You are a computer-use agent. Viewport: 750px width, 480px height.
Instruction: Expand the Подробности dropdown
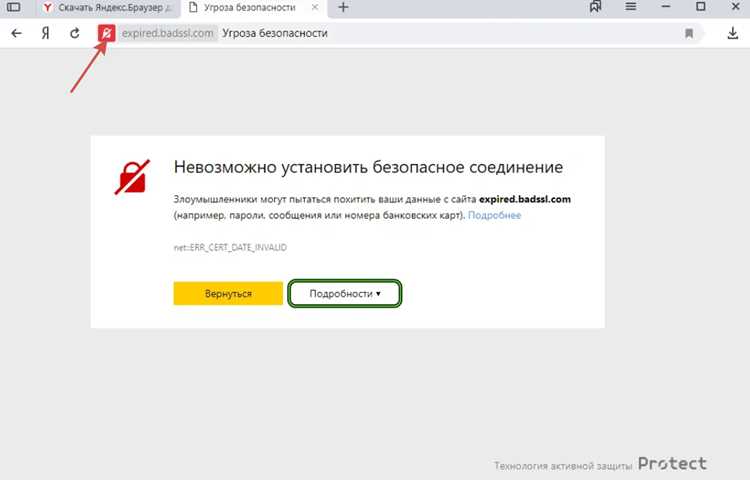point(344,293)
